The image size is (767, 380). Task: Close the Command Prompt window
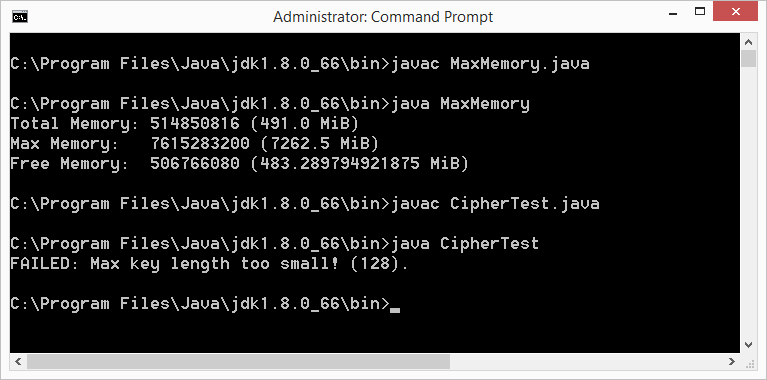click(735, 12)
